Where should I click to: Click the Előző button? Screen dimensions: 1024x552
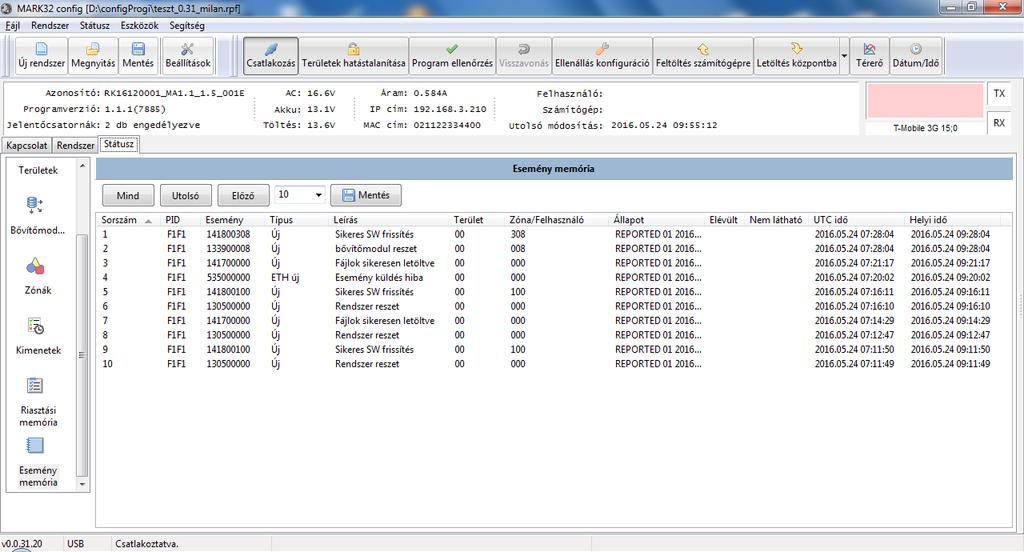[x=243, y=195]
